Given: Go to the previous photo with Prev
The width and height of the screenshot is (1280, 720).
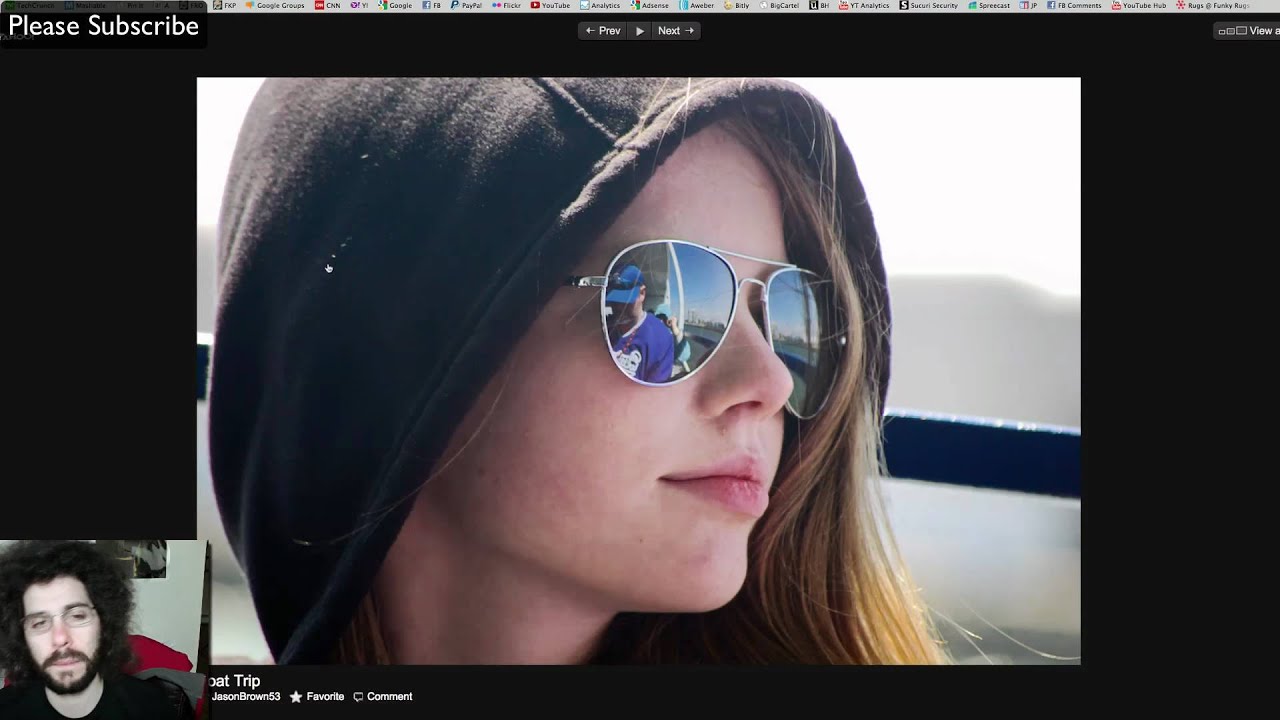Looking at the screenshot, I should pos(603,31).
